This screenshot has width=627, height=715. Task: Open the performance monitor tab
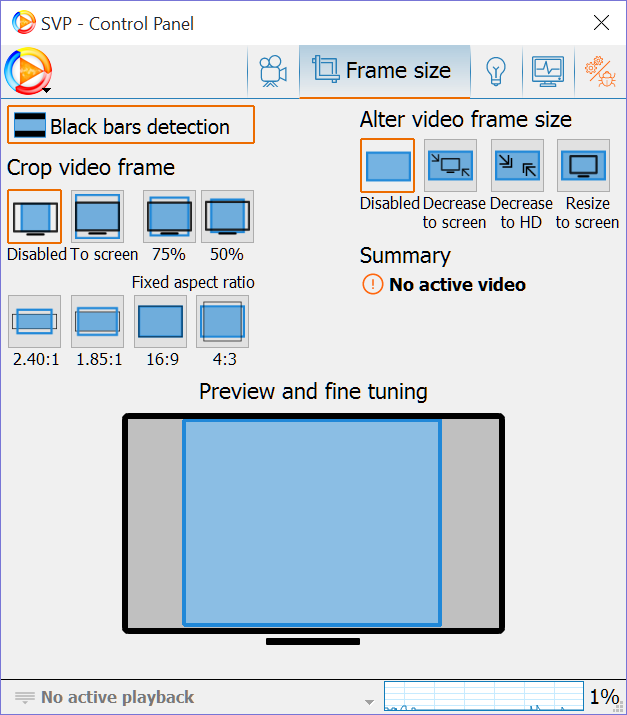click(x=547, y=71)
